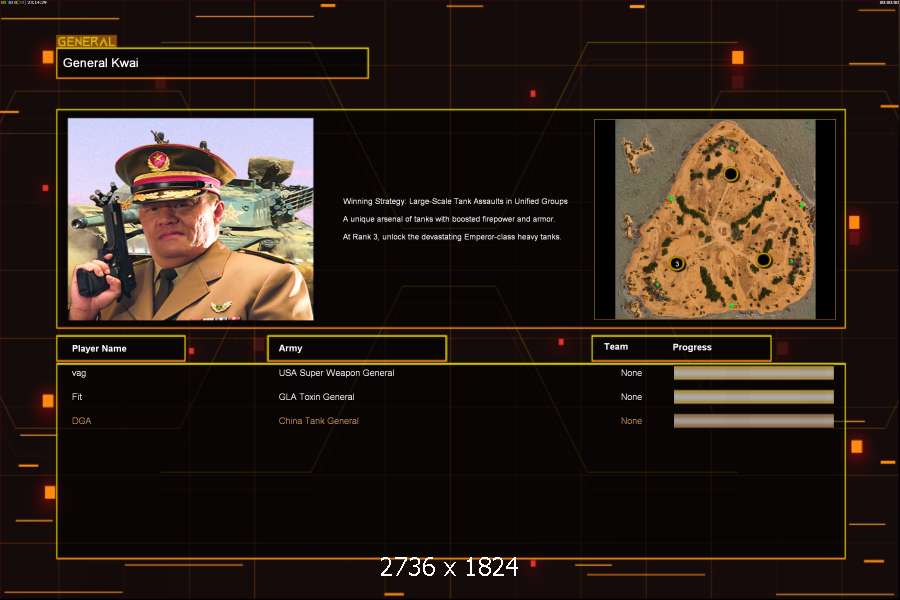The width and height of the screenshot is (900, 600).
Task: Click the 'unique arsenal of tanks' text line
Action: pyautogui.click(x=449, y=219)
